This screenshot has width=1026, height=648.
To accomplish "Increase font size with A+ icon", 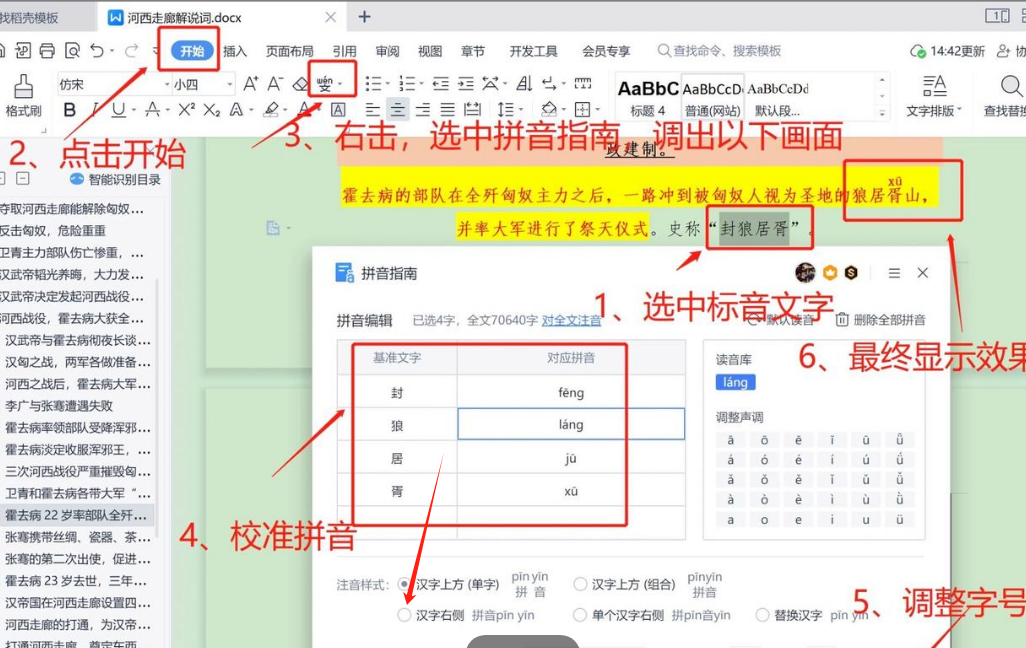I will click(x=251, y=84).
